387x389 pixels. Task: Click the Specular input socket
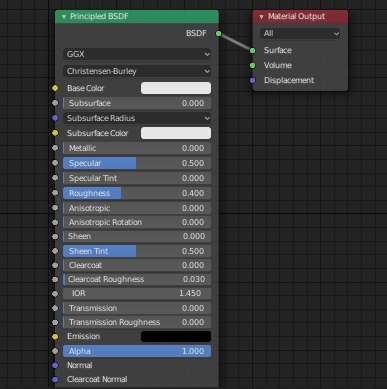coord(55,163)
